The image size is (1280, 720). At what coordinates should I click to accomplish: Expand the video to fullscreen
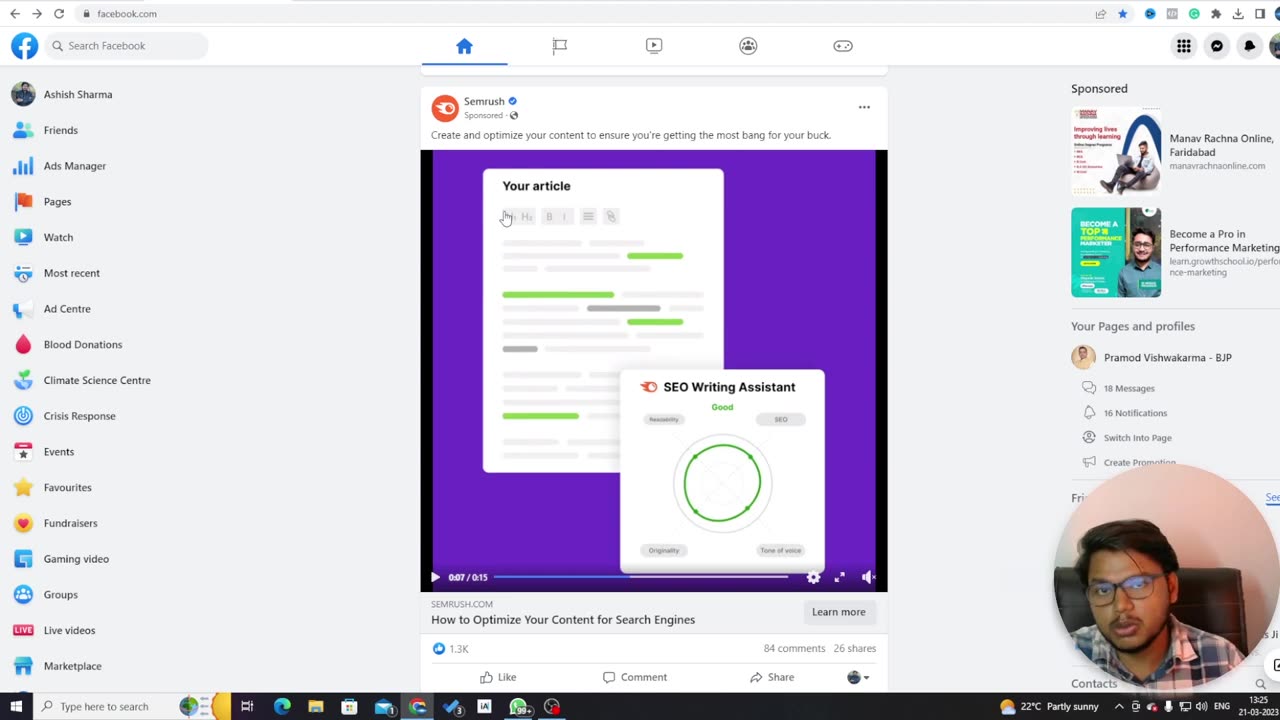click(x=840, y=577)
